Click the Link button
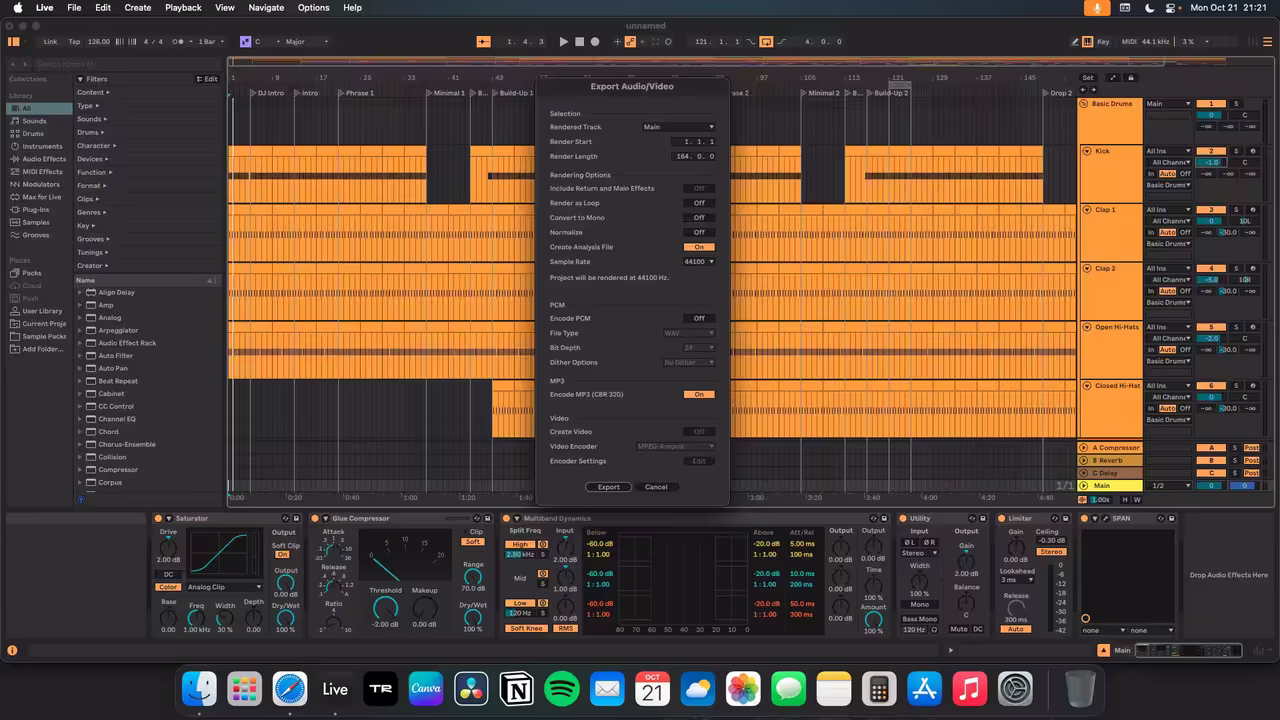Viewport: 1280px width, 720px height. (x=50, y=42)
